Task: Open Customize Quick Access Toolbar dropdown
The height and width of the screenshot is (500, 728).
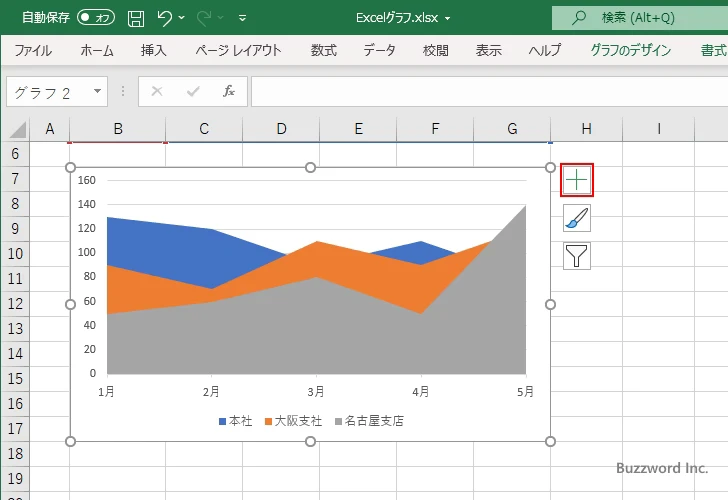Action: click(242, 18)
